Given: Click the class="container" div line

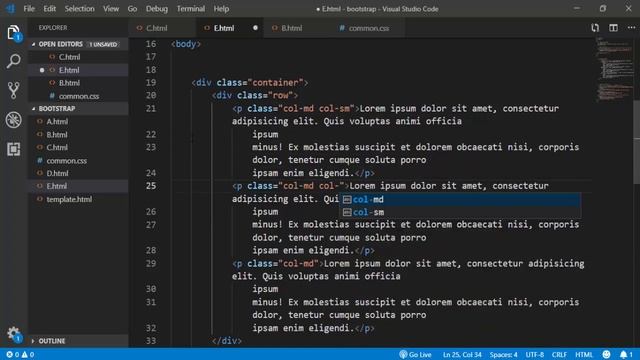Looking at the screenshot, I should pyautogui.click(x=249, y=83).
